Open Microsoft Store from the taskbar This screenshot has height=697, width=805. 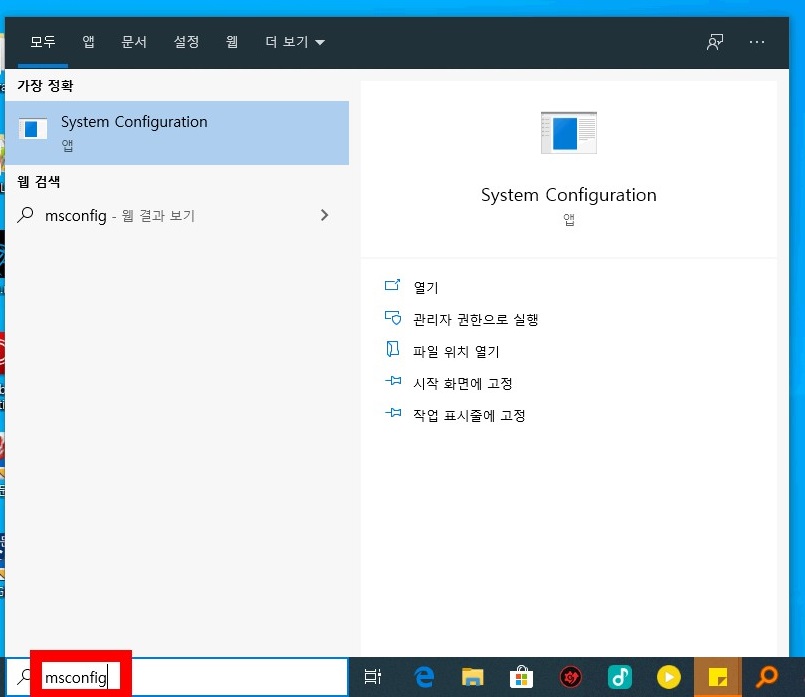(521, 677)
